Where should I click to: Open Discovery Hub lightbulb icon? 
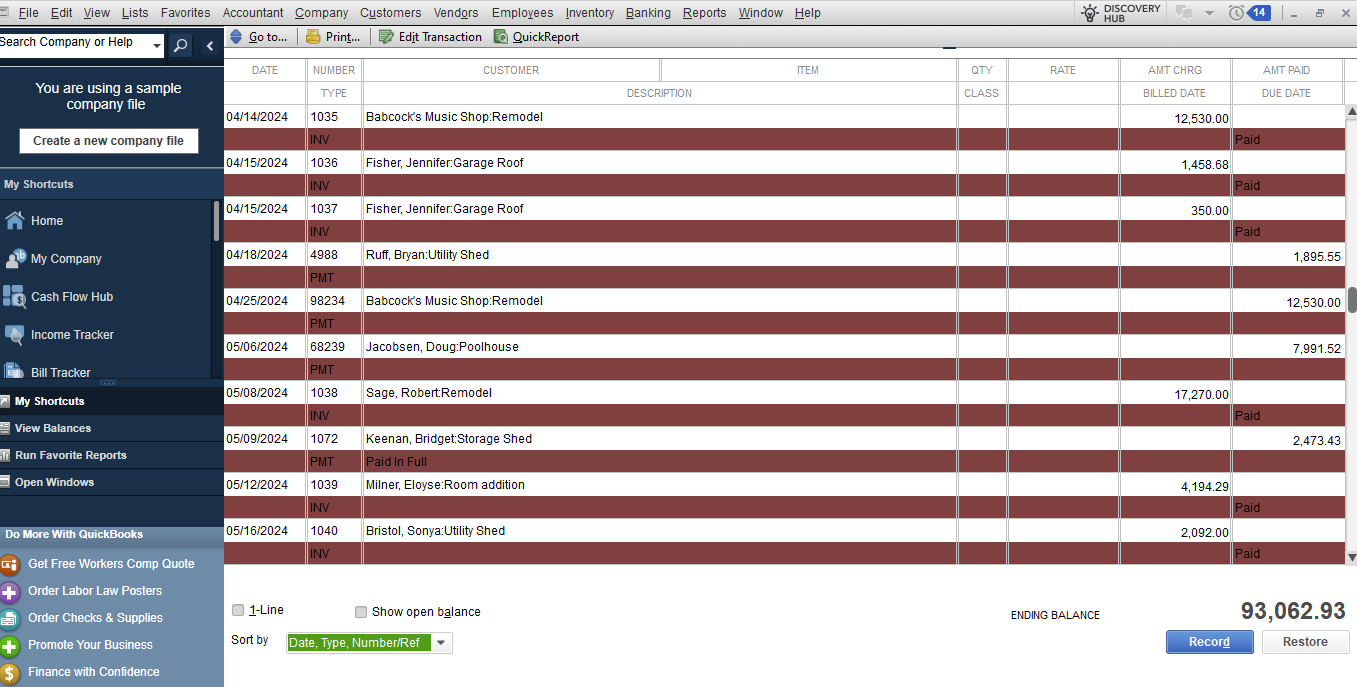click(x=1090, y=13)
